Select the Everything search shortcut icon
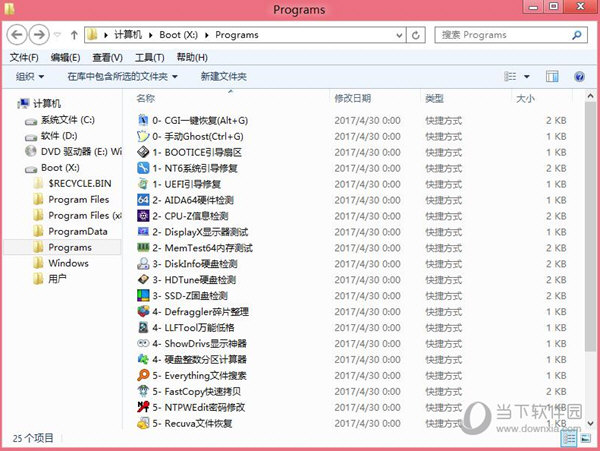Image resolution: width=600 pixels, height=451 pixels. 143,375
